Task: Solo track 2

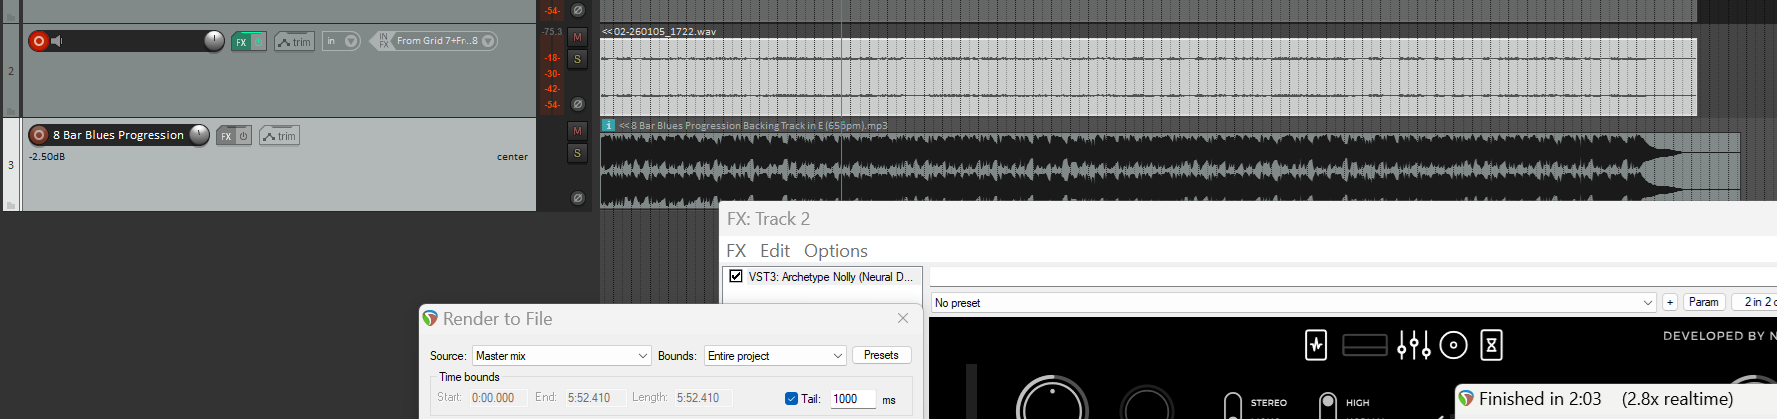Action: coord(577,60)
